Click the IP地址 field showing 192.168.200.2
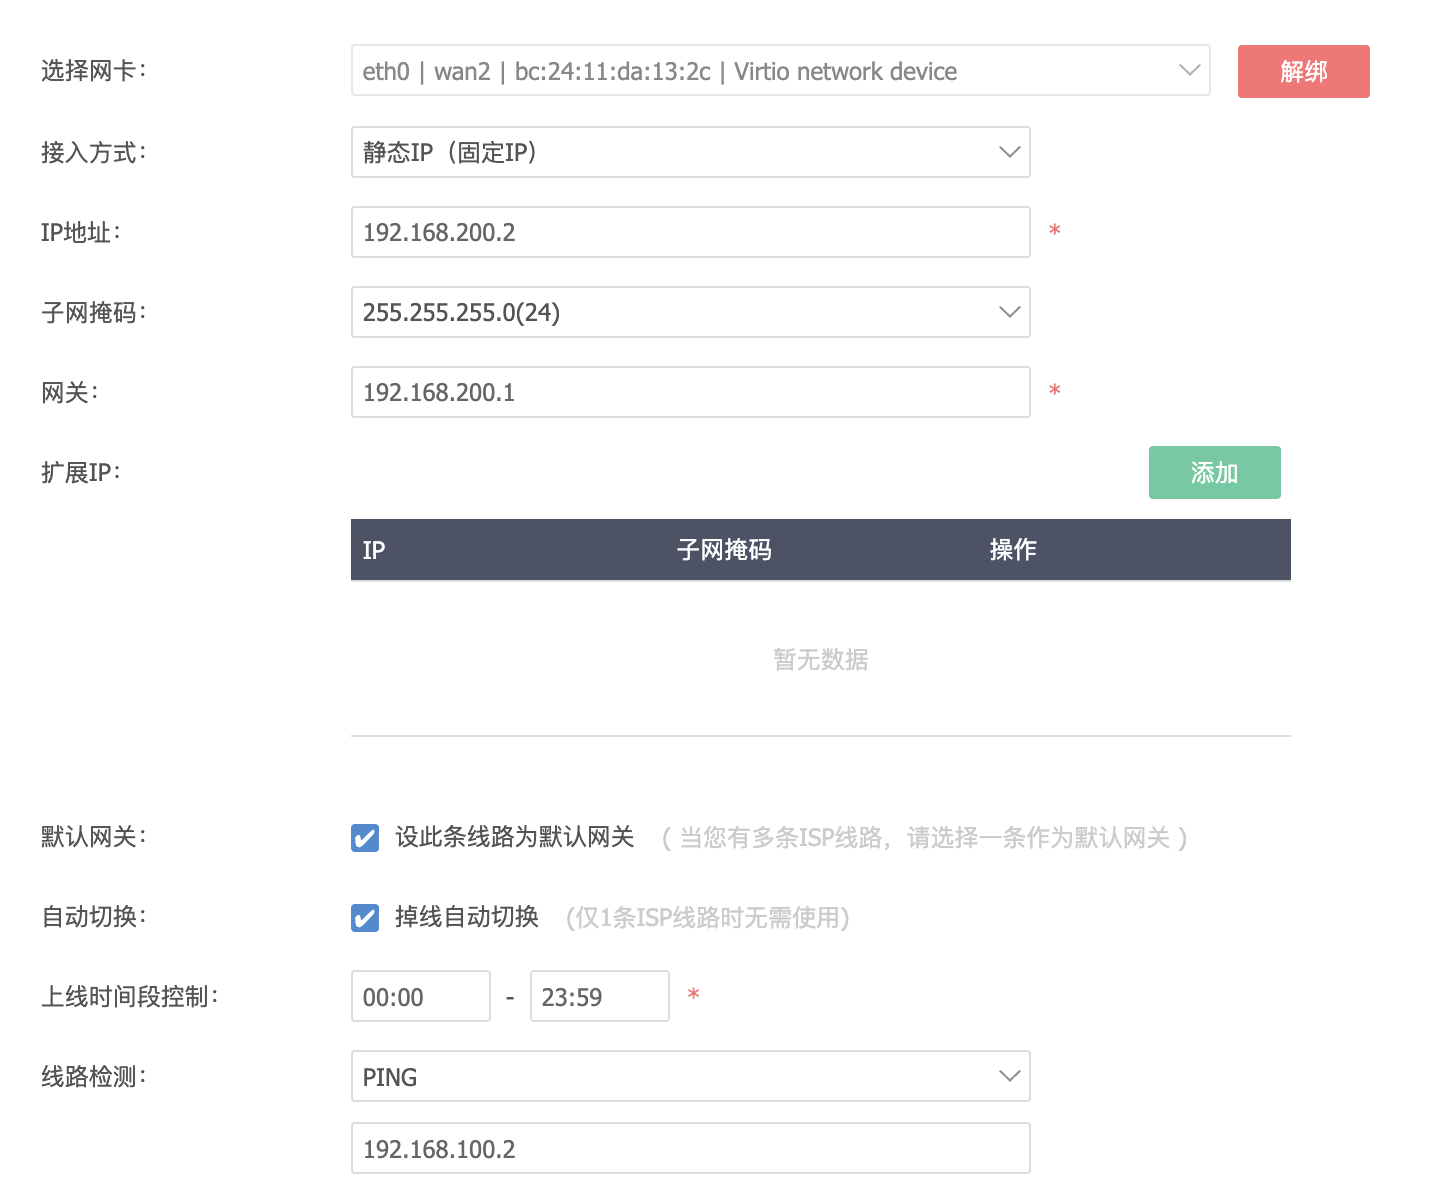The width and height of the screenshot is (1450, 1190). click(x=690, y=232)
